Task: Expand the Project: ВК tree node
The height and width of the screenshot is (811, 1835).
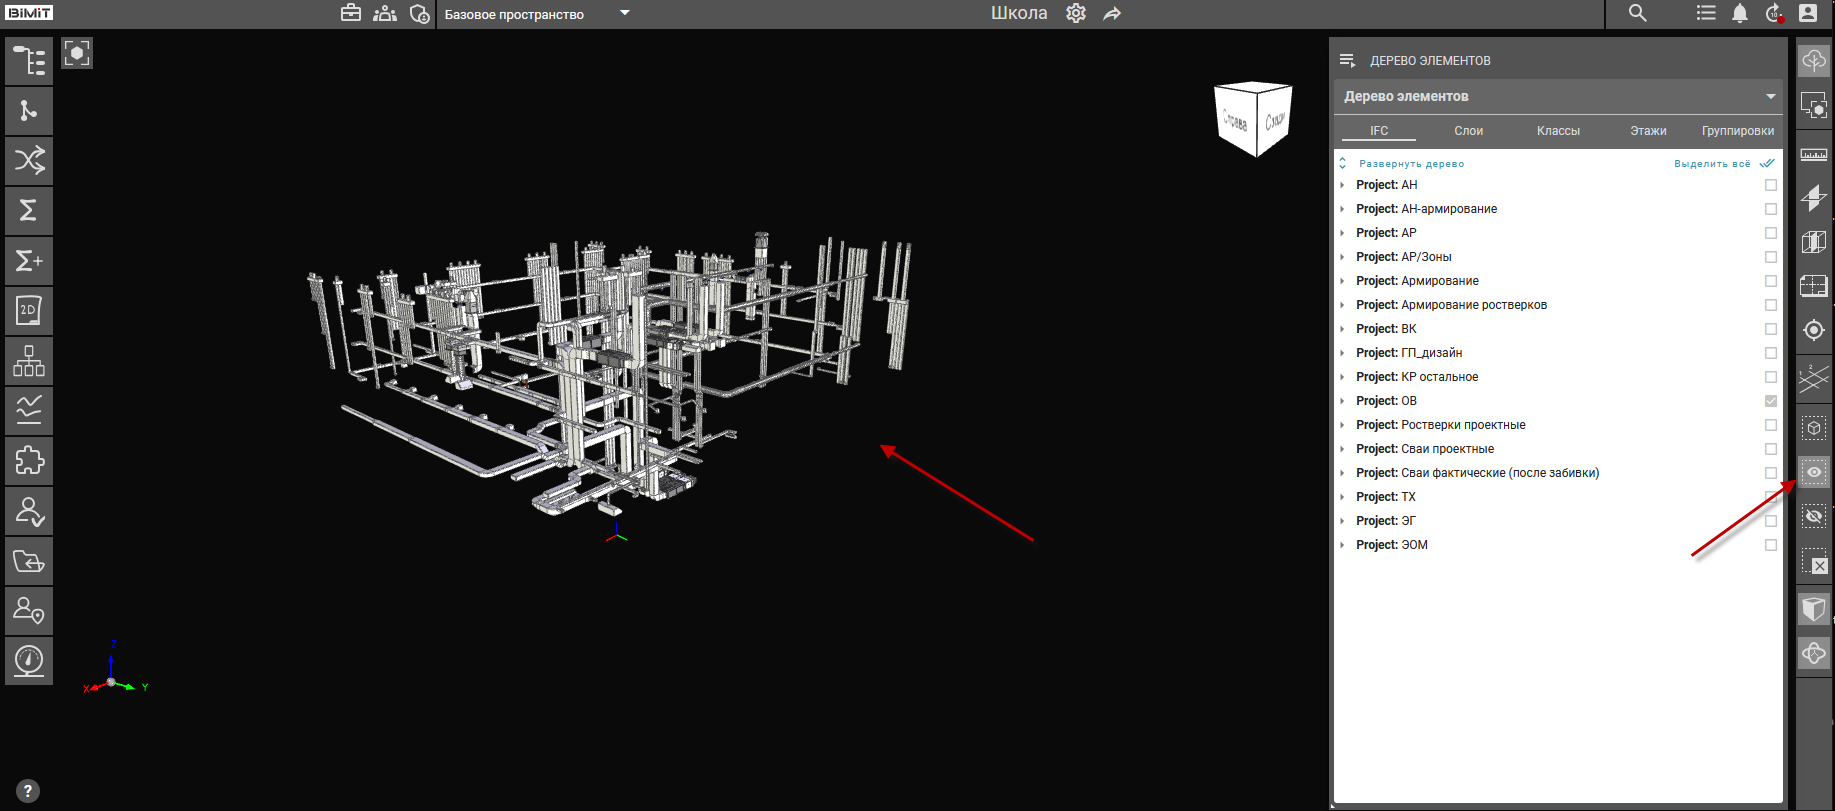Action: [x=1342, y=329]
